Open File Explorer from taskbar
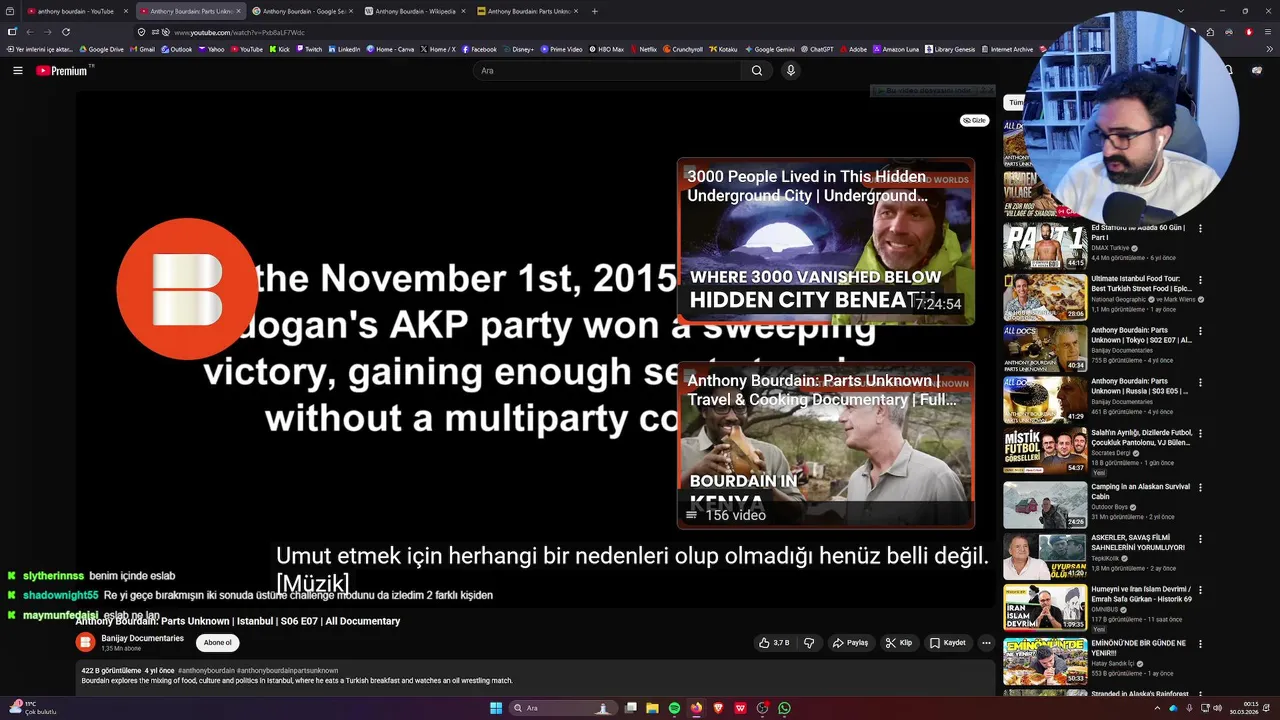 coord(652,708)
